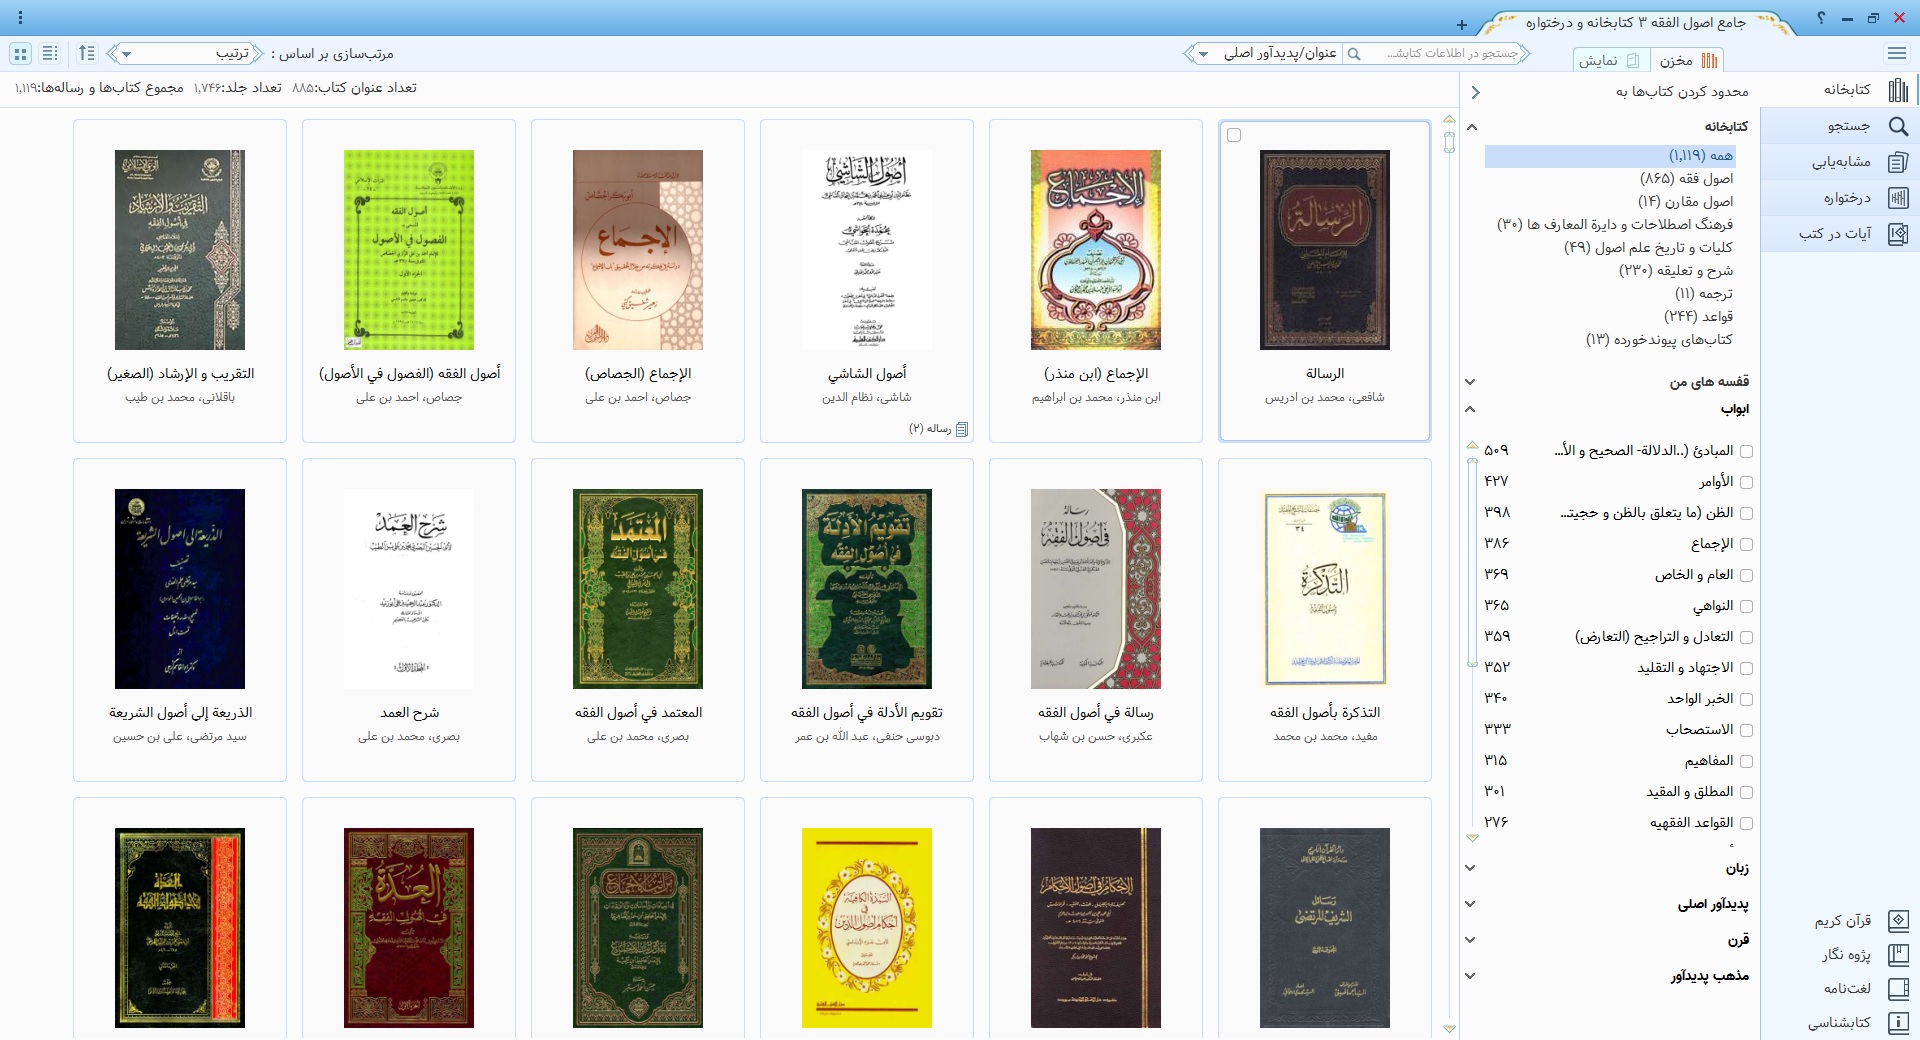Check the النواهي filter checkbox
The image size is (1920, 1040).
click(1746, 606)
